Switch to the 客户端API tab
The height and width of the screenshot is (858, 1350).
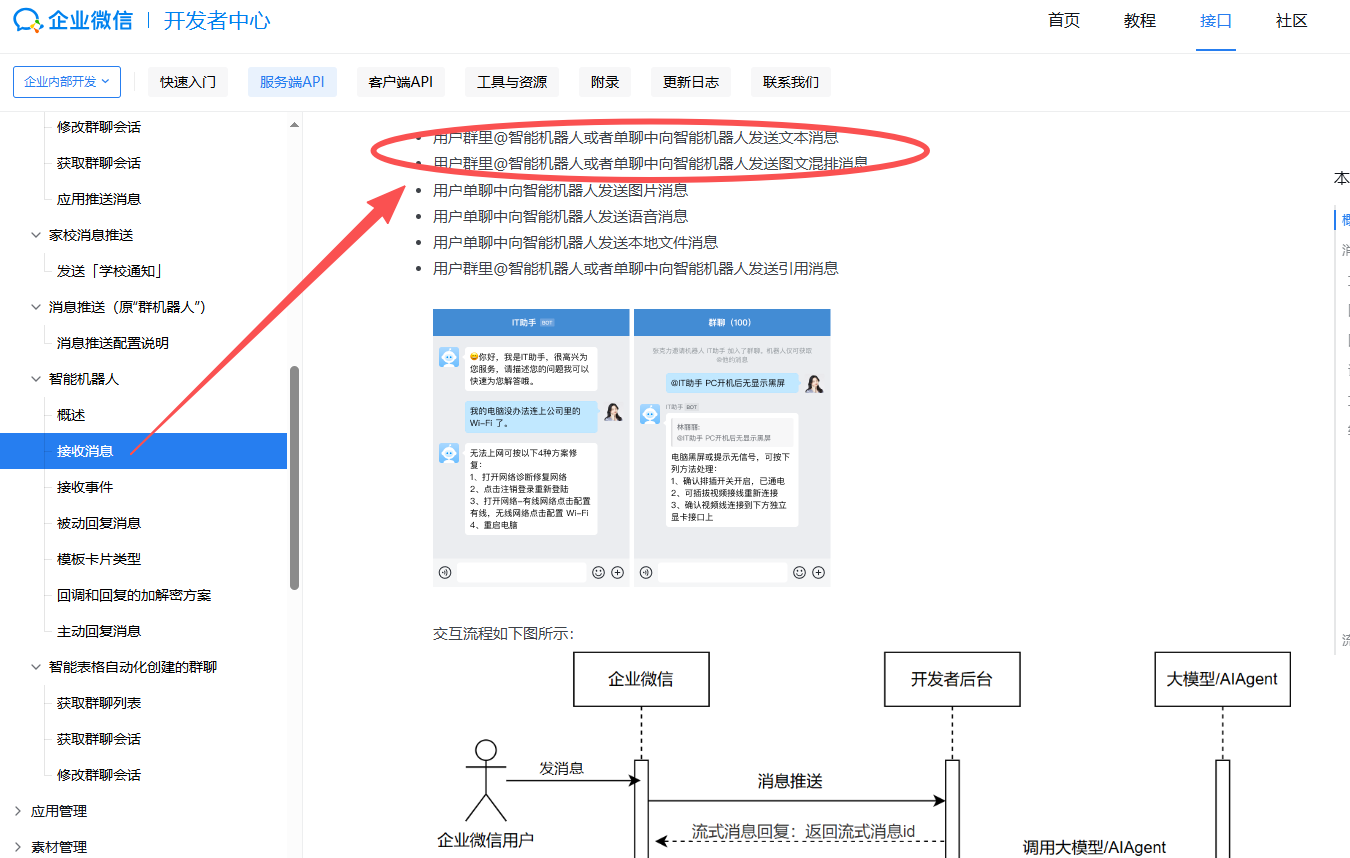[x=400, y=82]
